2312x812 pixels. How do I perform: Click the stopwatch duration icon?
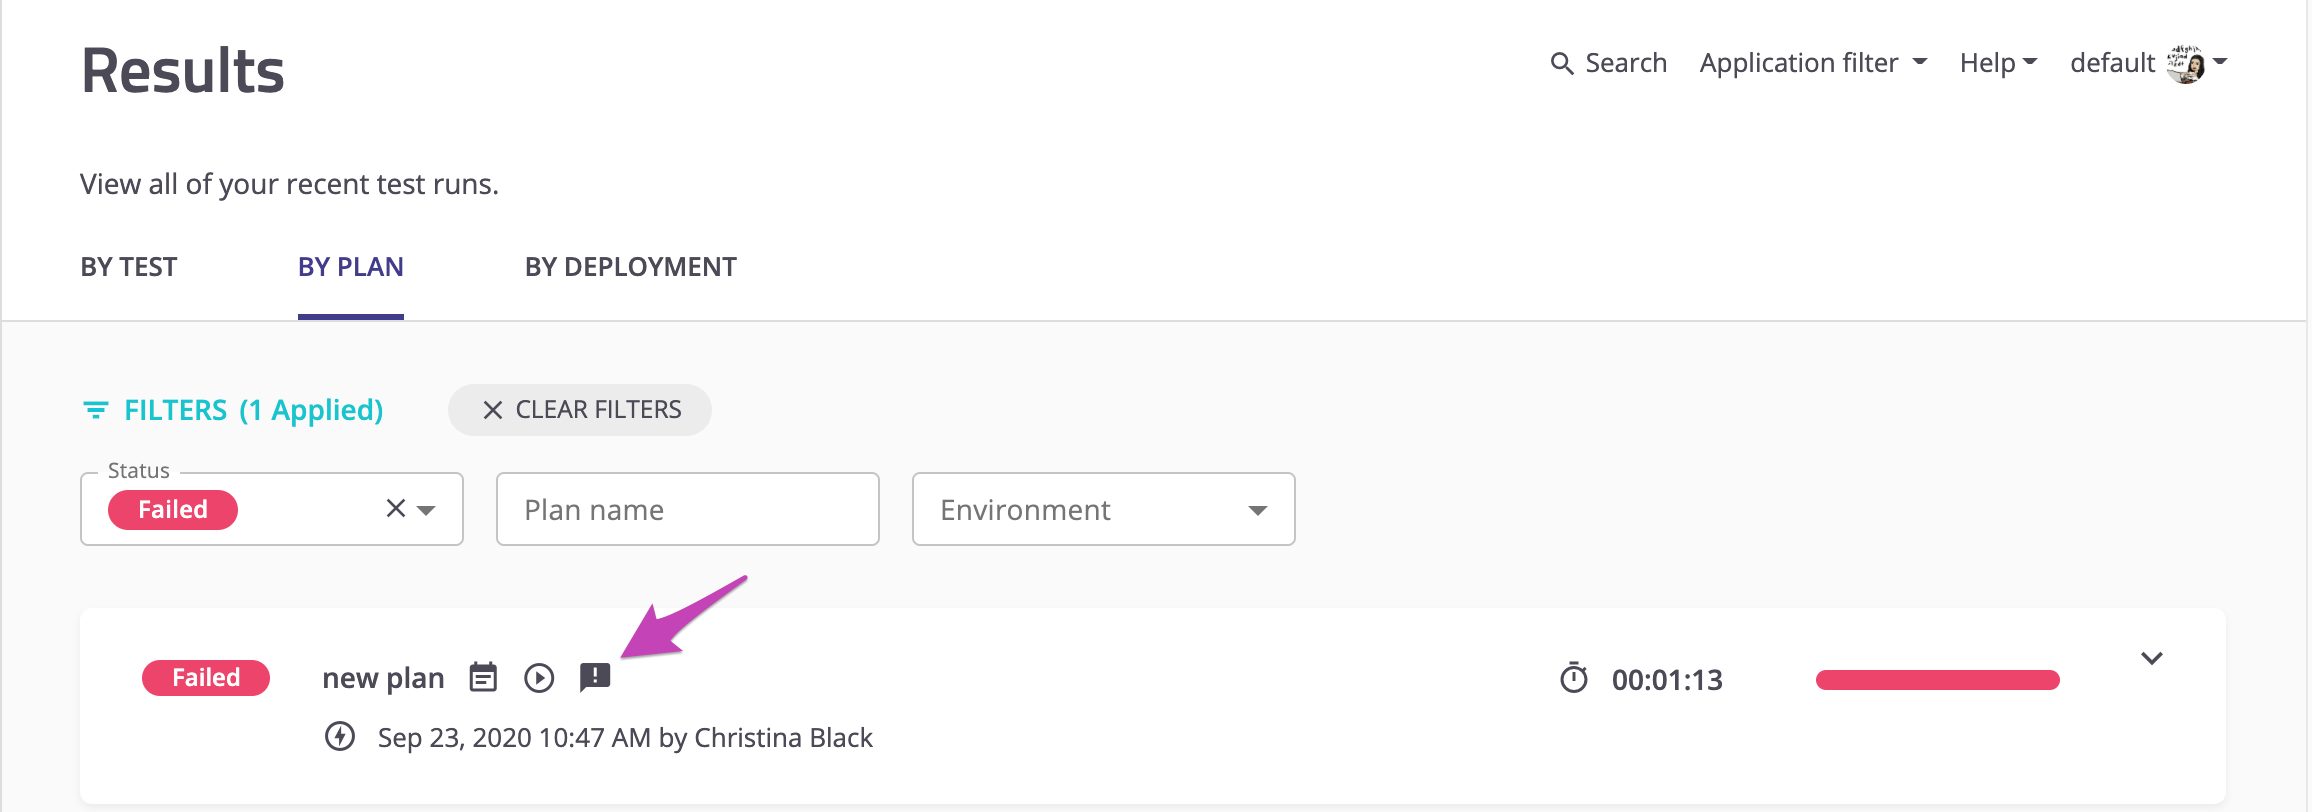[x=1574, y=679]
